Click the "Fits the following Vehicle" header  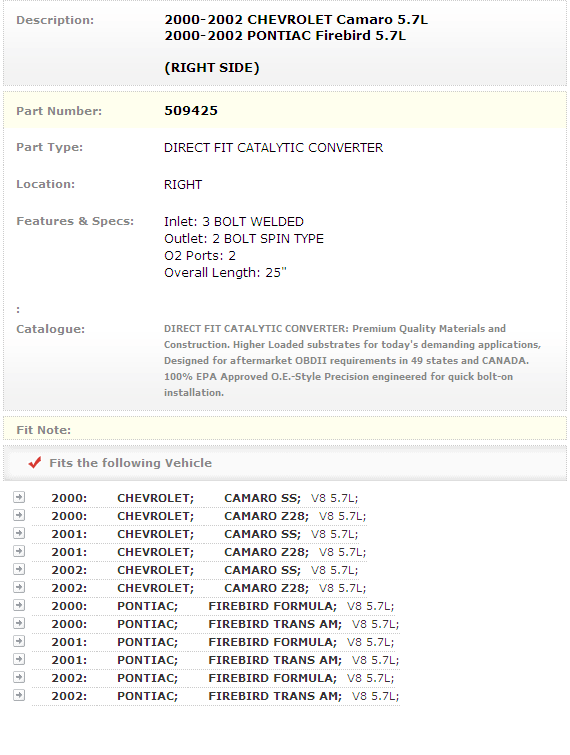[x=130, y=463]
